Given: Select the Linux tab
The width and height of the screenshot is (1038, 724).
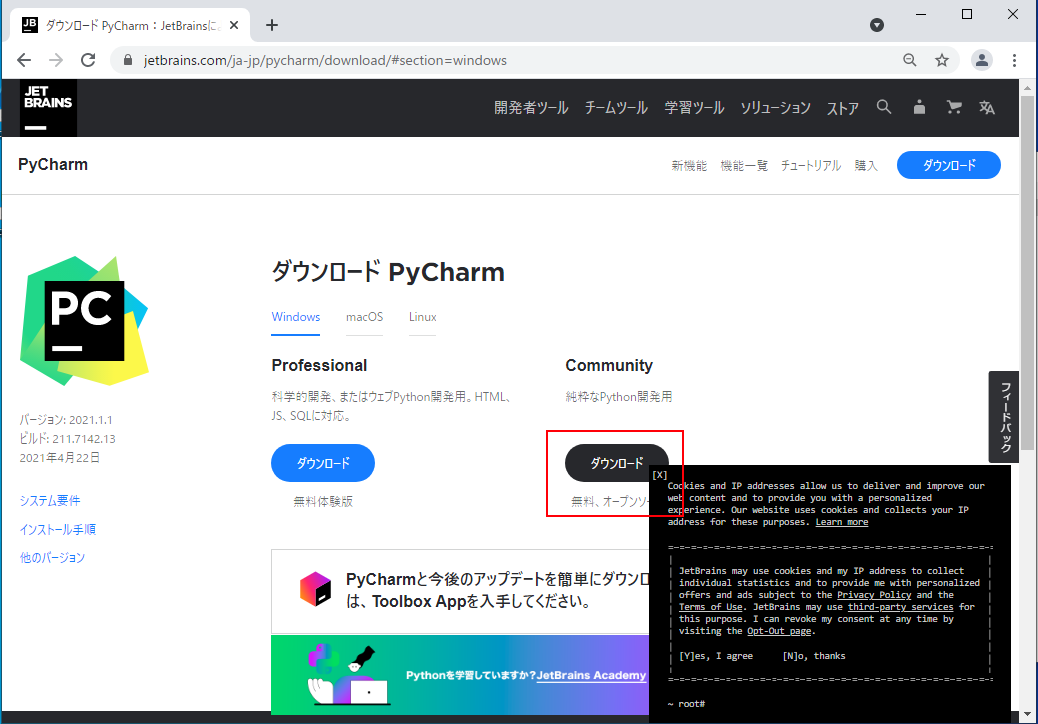Looking at the screenshot, I should pos(422,317).
